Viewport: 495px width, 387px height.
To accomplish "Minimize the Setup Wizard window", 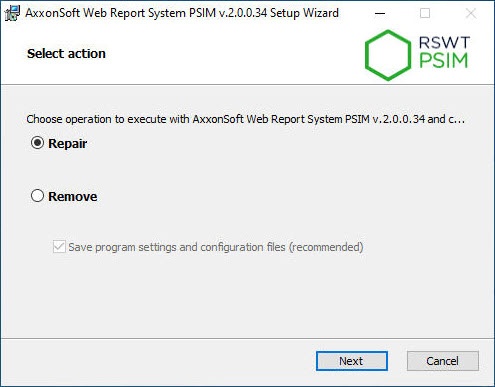I will point(380,13).
